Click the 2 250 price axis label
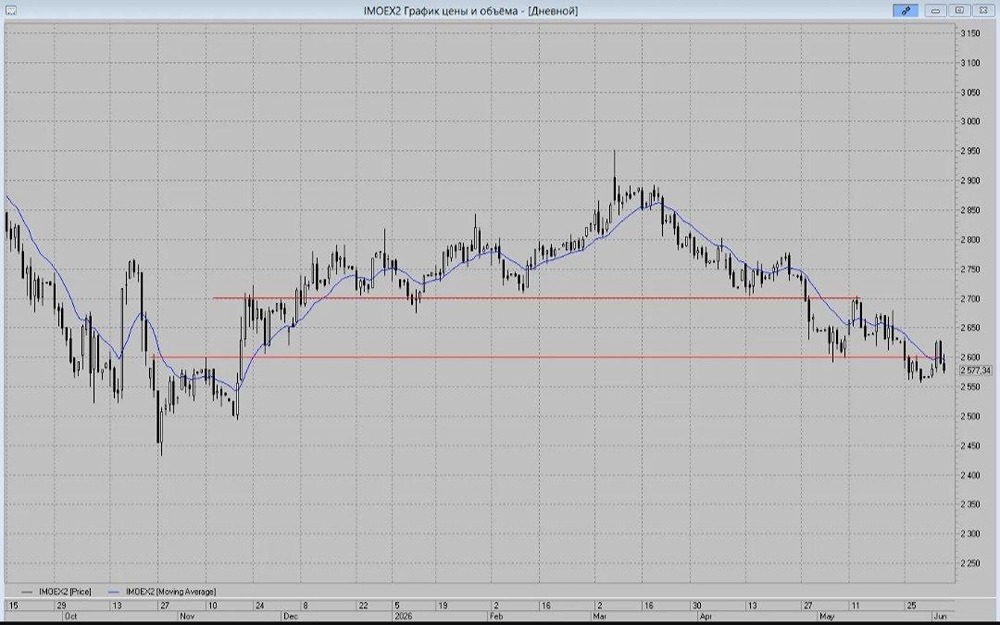Viewport: 1000px width, 625px height. tap(970, 563)
